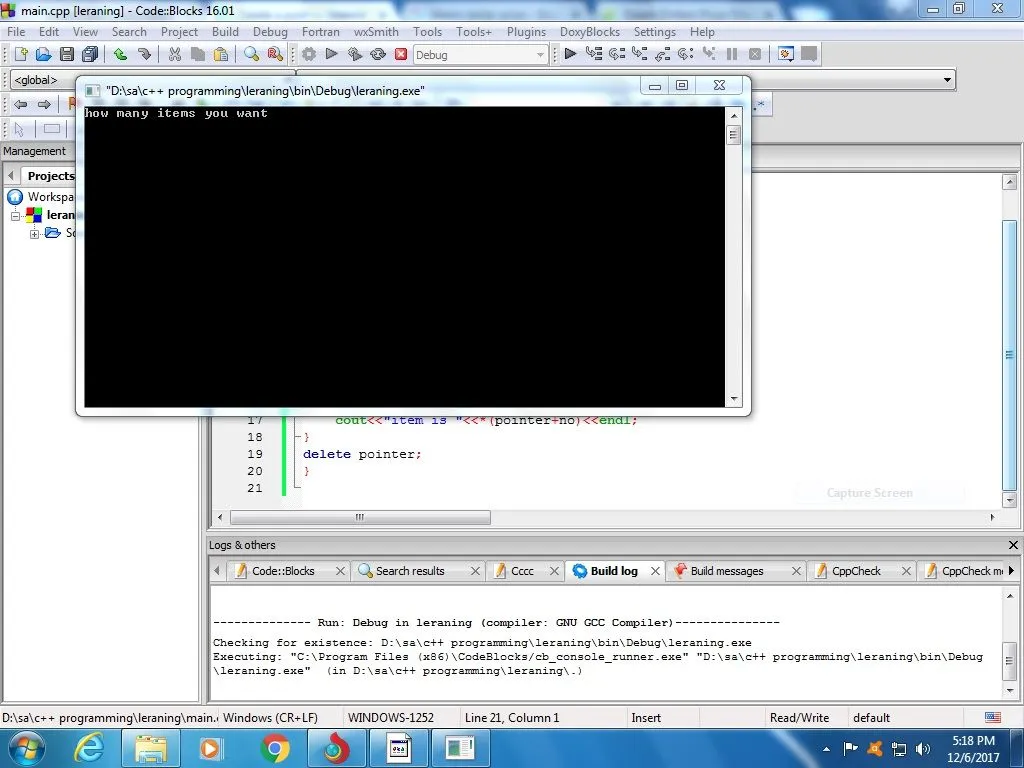Click the Run to cursor debug icon
Viewport: 1024px width, 768px height.
(594, 54)
